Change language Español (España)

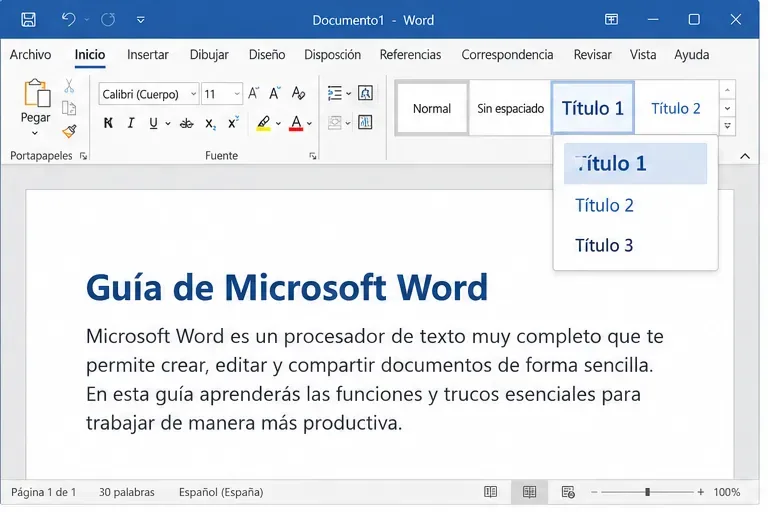pos(221,492)
